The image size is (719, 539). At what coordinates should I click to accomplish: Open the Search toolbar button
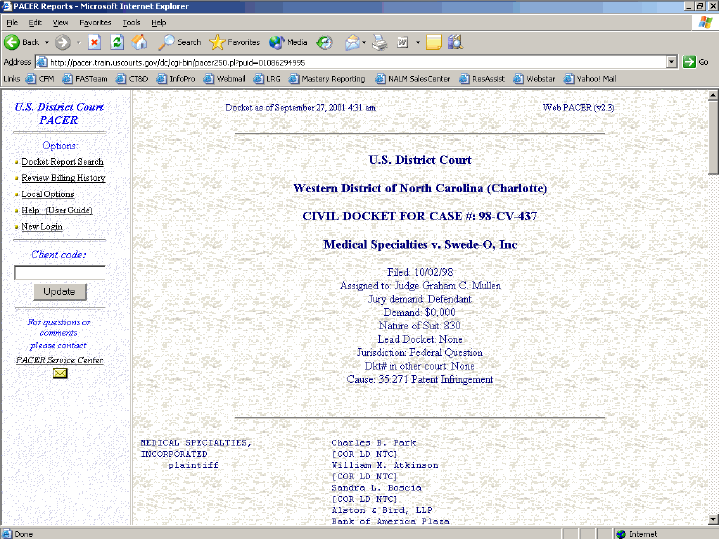(180, 43)
